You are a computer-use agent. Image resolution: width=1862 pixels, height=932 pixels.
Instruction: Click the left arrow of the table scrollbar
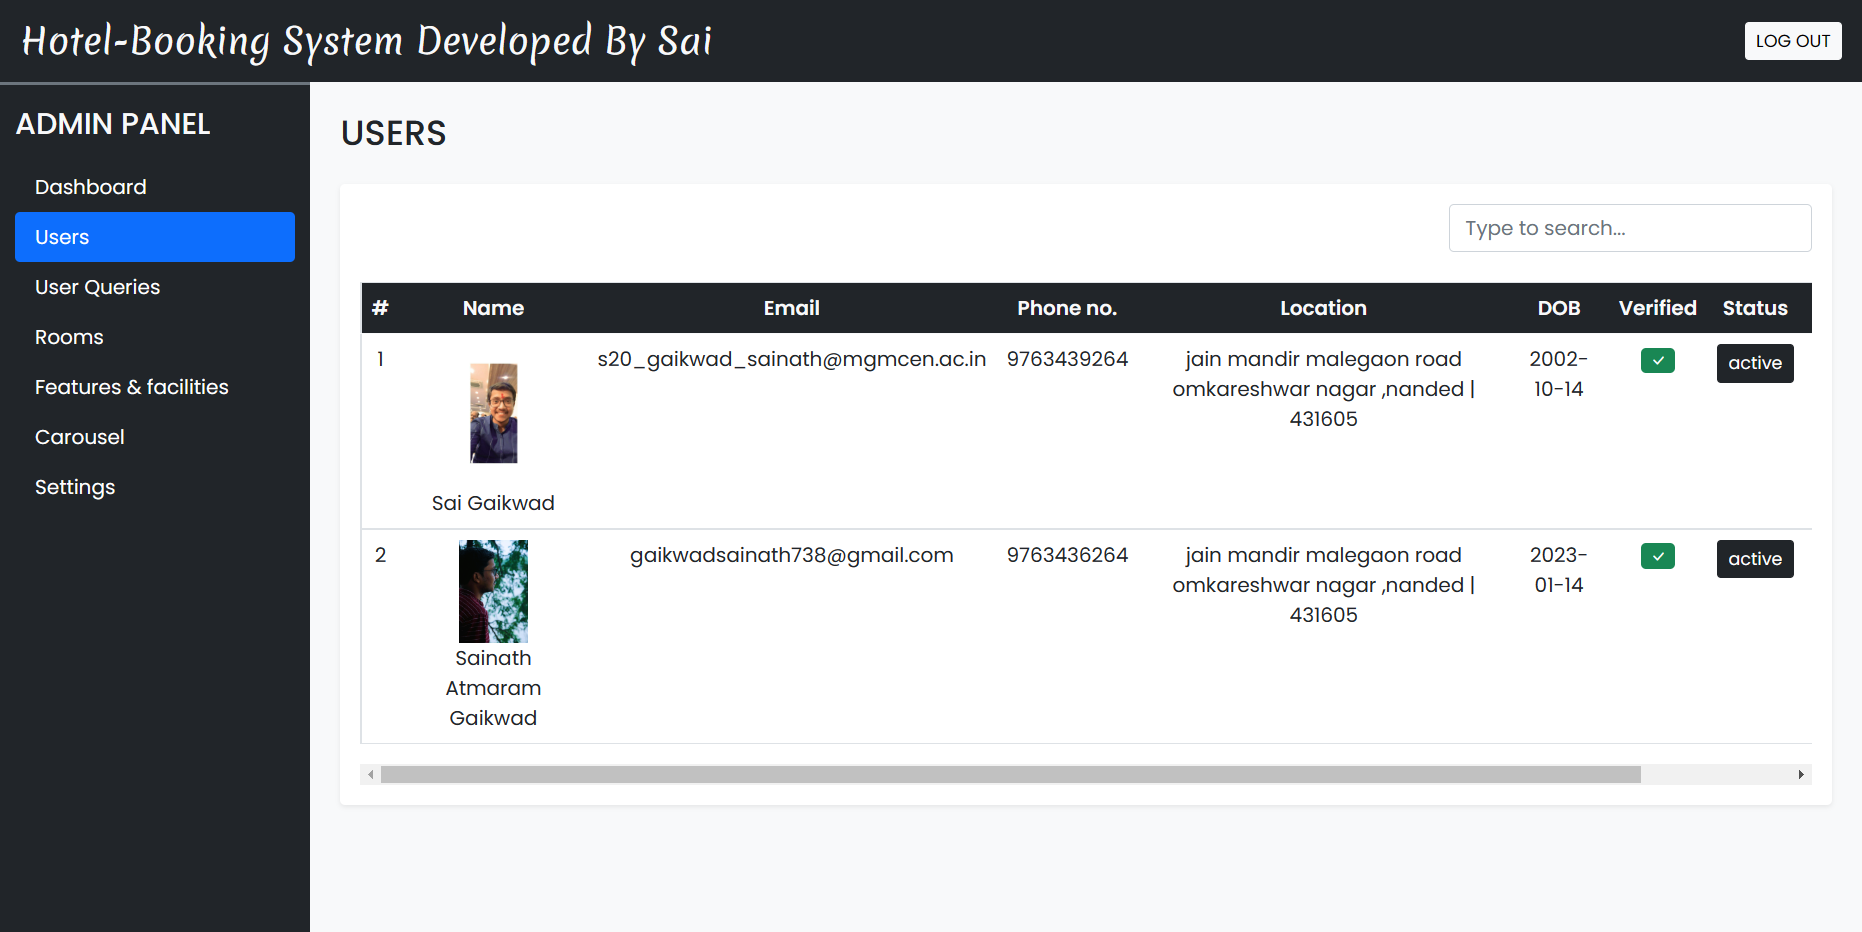pos(370,774)
